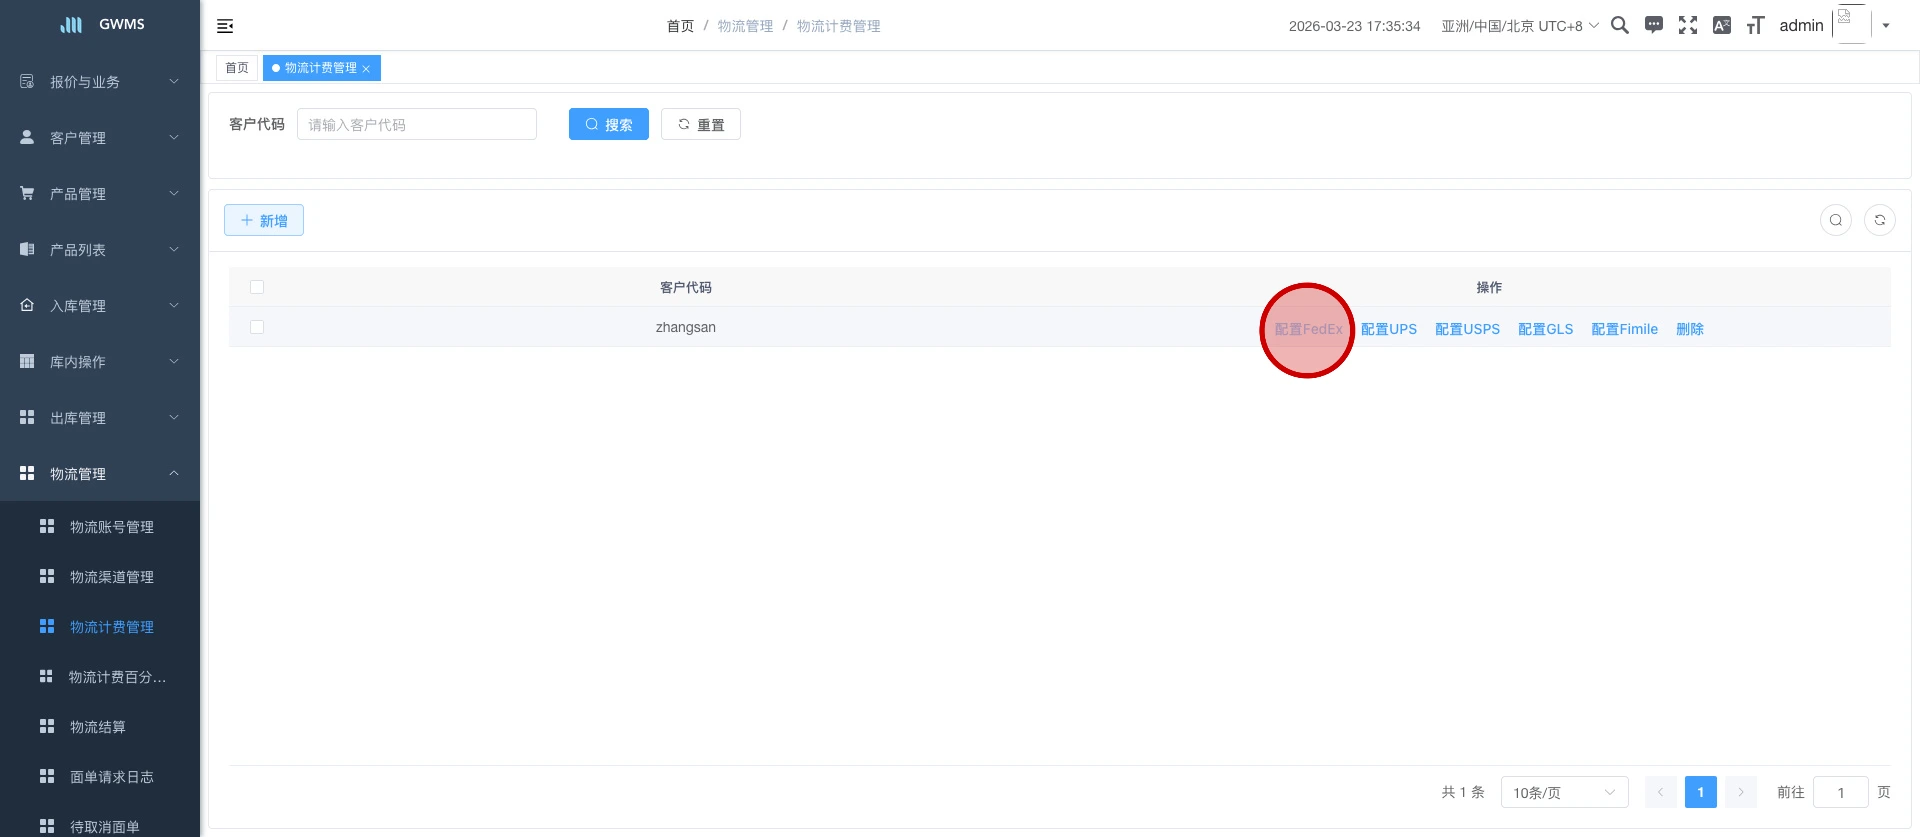Click the 配置UPS link
Screen dimensions: 1920x837
(x=1389, y=329)
